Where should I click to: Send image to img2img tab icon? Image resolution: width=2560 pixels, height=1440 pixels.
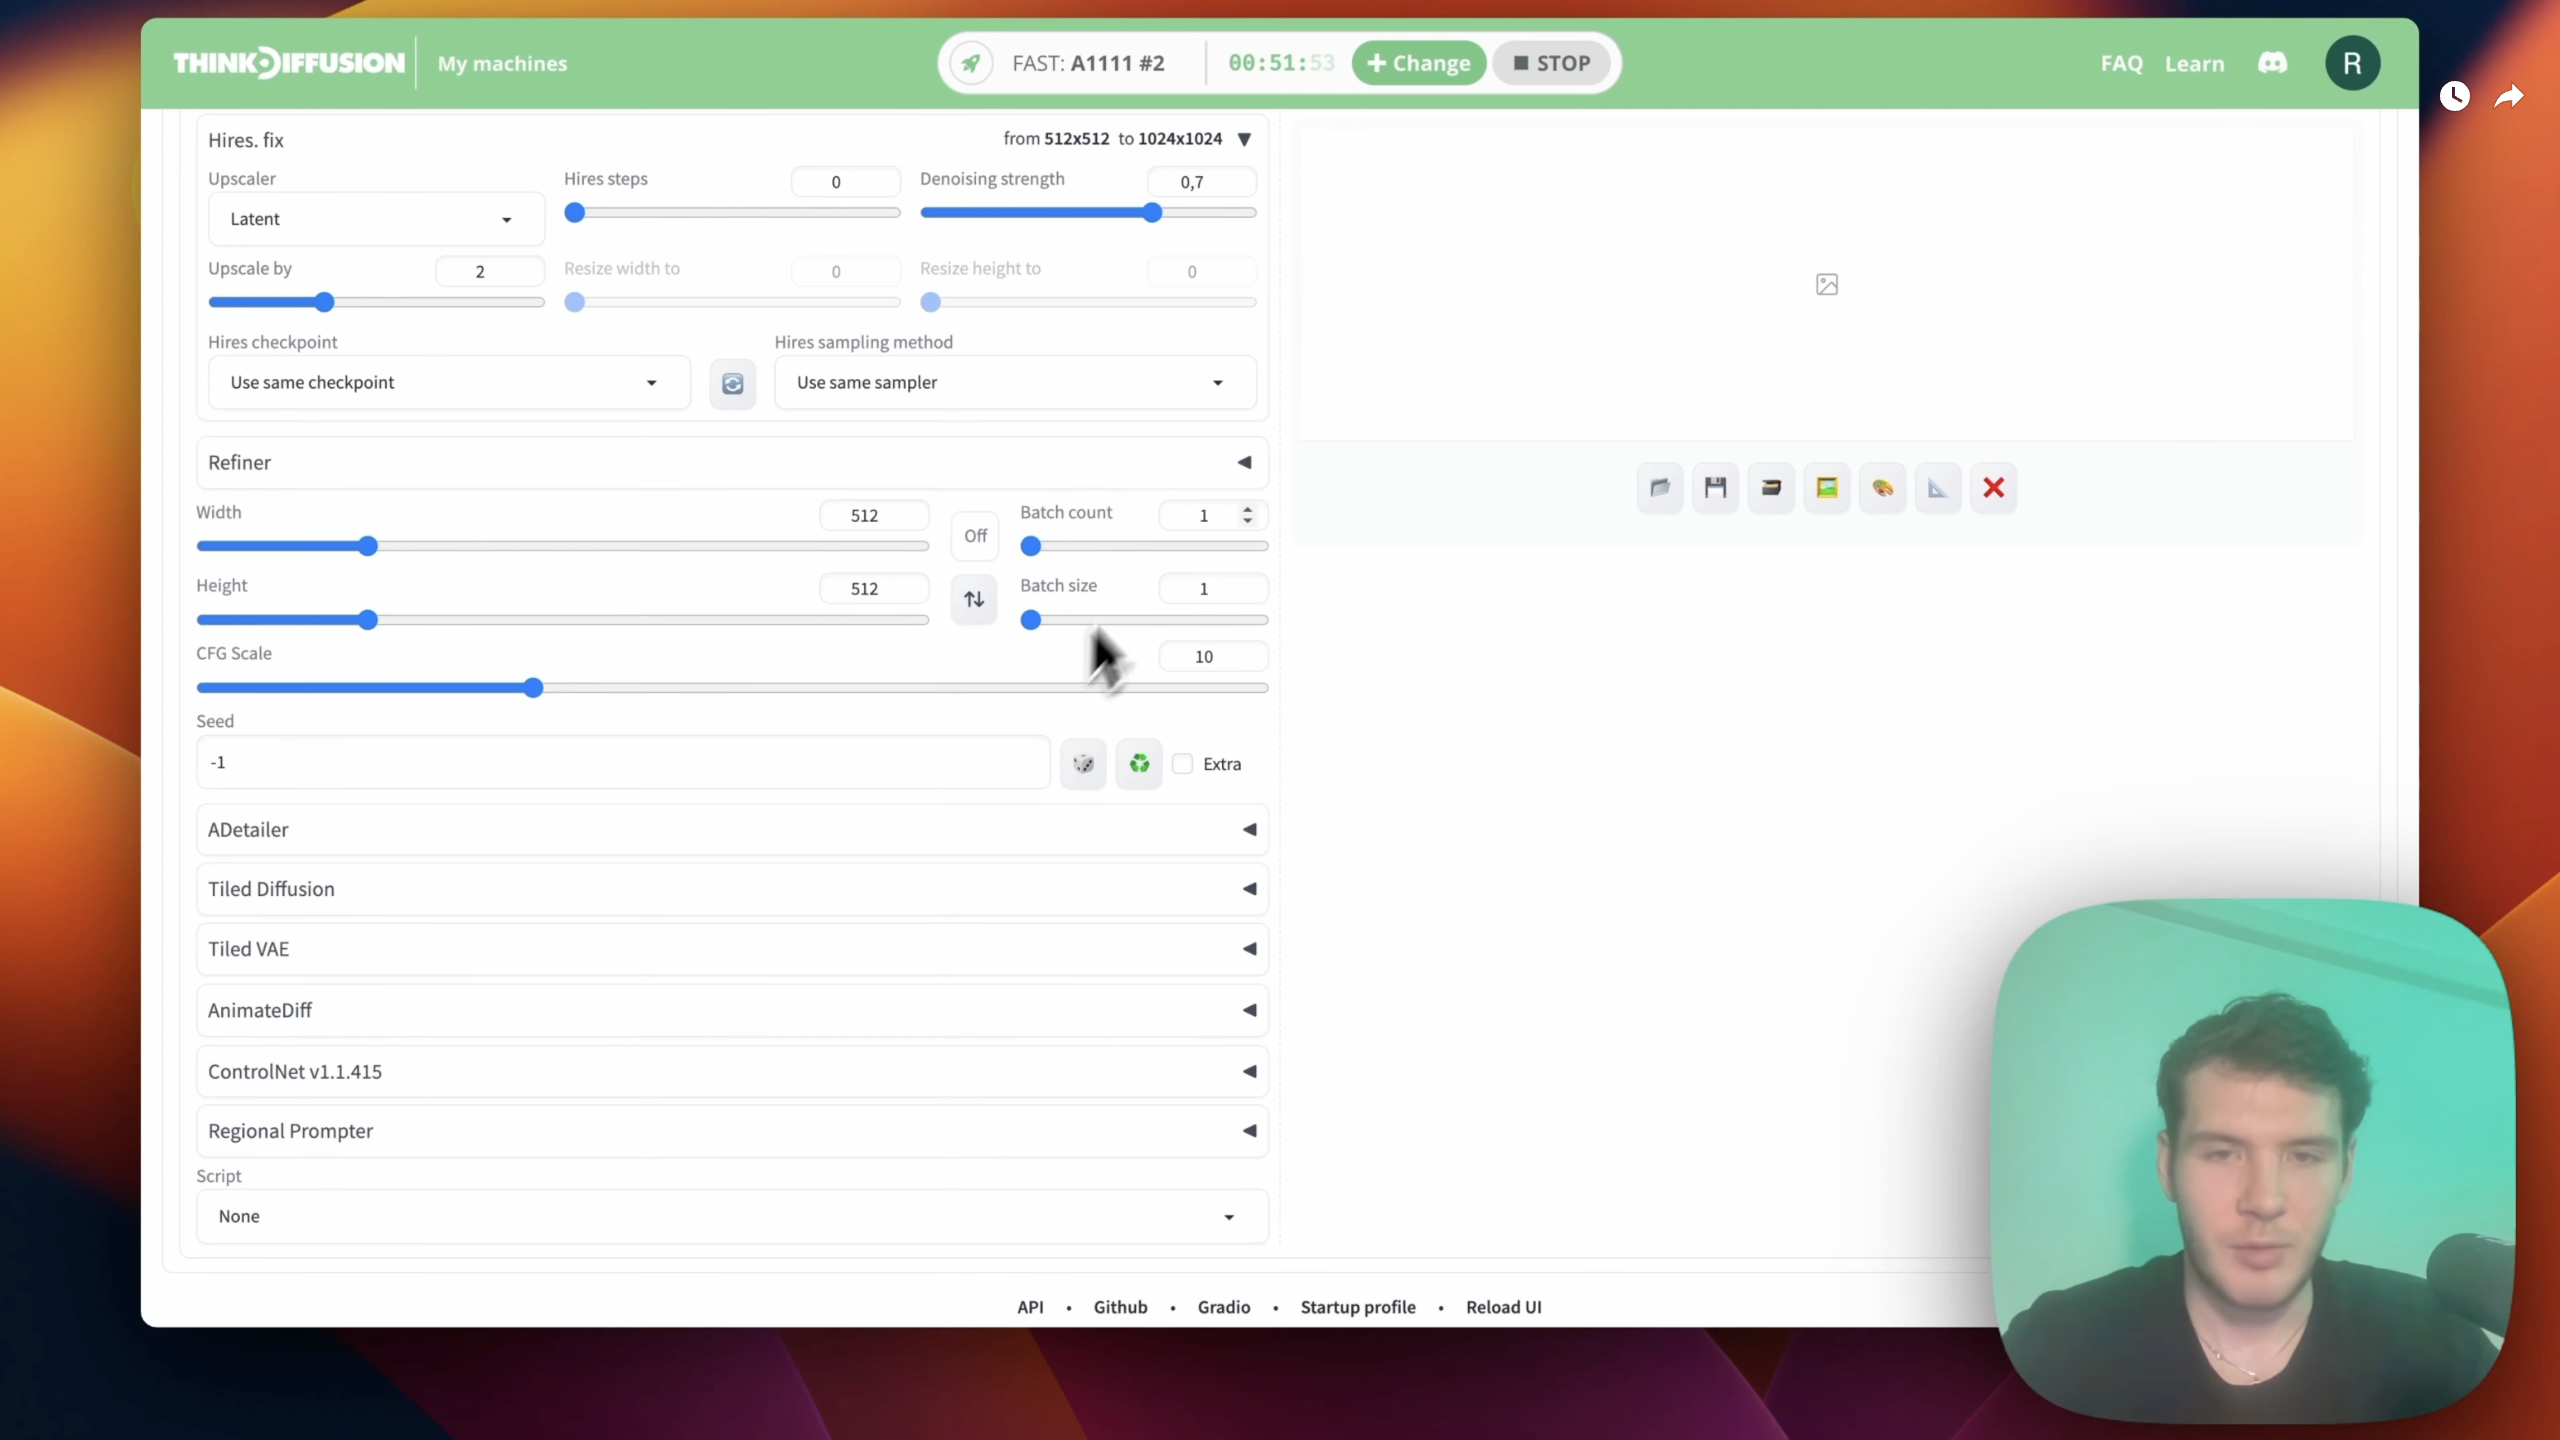pos(1827,488)
